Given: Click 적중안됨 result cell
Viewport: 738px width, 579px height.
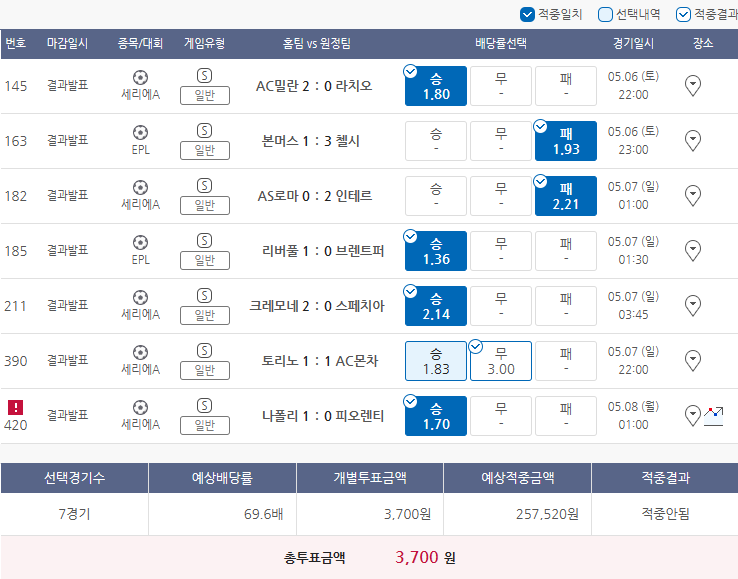Looking at the screenshot, I should (x=666, y=514).
